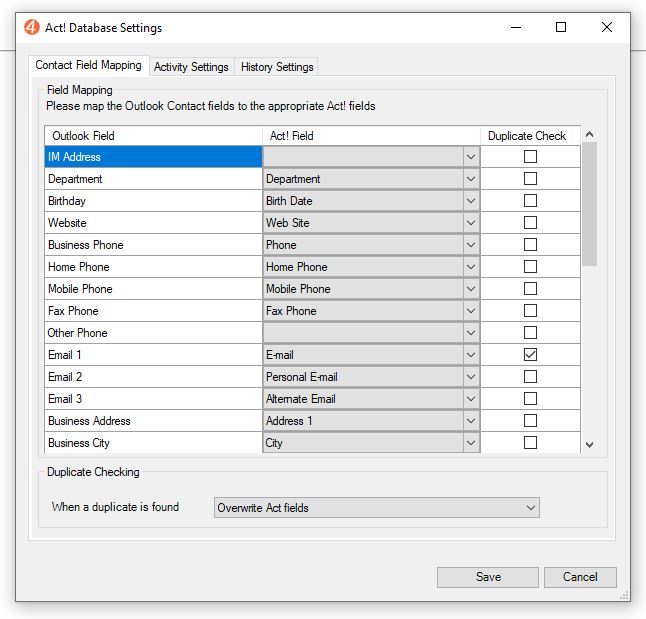Select the Department Outlook field cell
Image resolution: width=646 pixels, height=619 pixels.
pyautogui.click(x=153, y=179)
